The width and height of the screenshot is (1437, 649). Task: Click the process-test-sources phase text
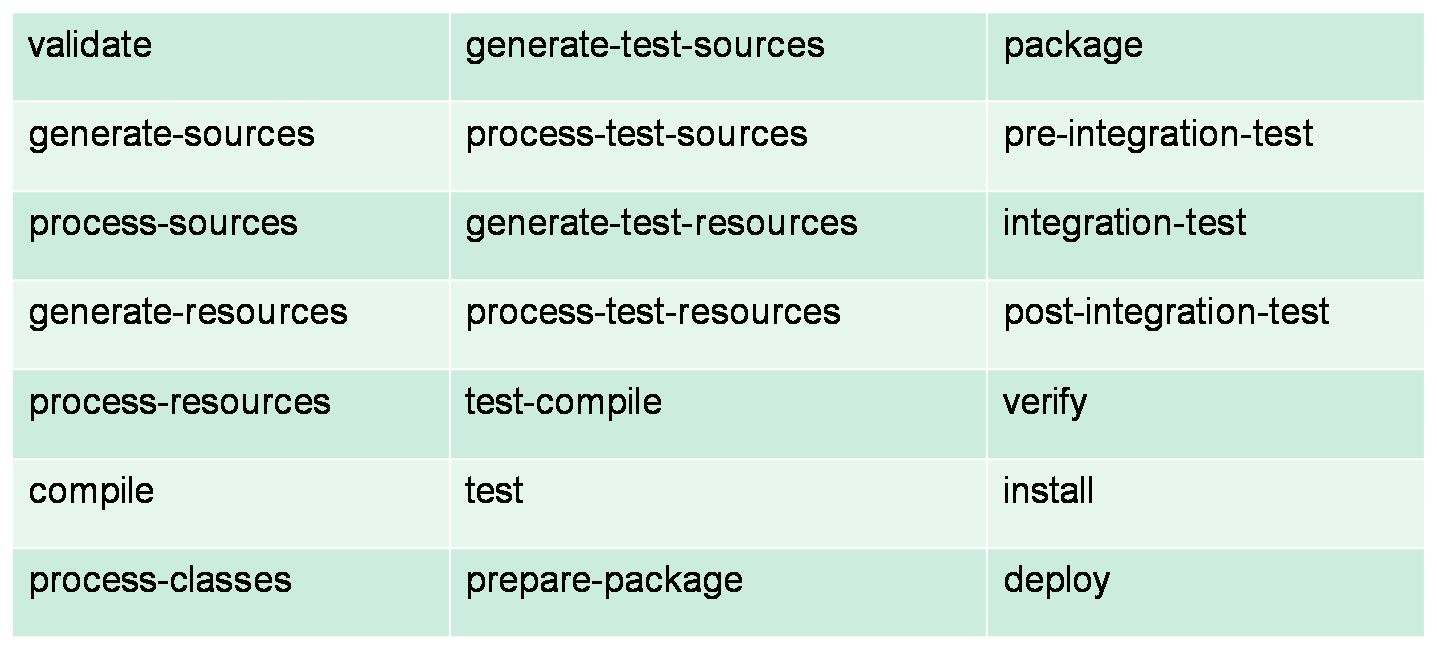coord(636,134)
